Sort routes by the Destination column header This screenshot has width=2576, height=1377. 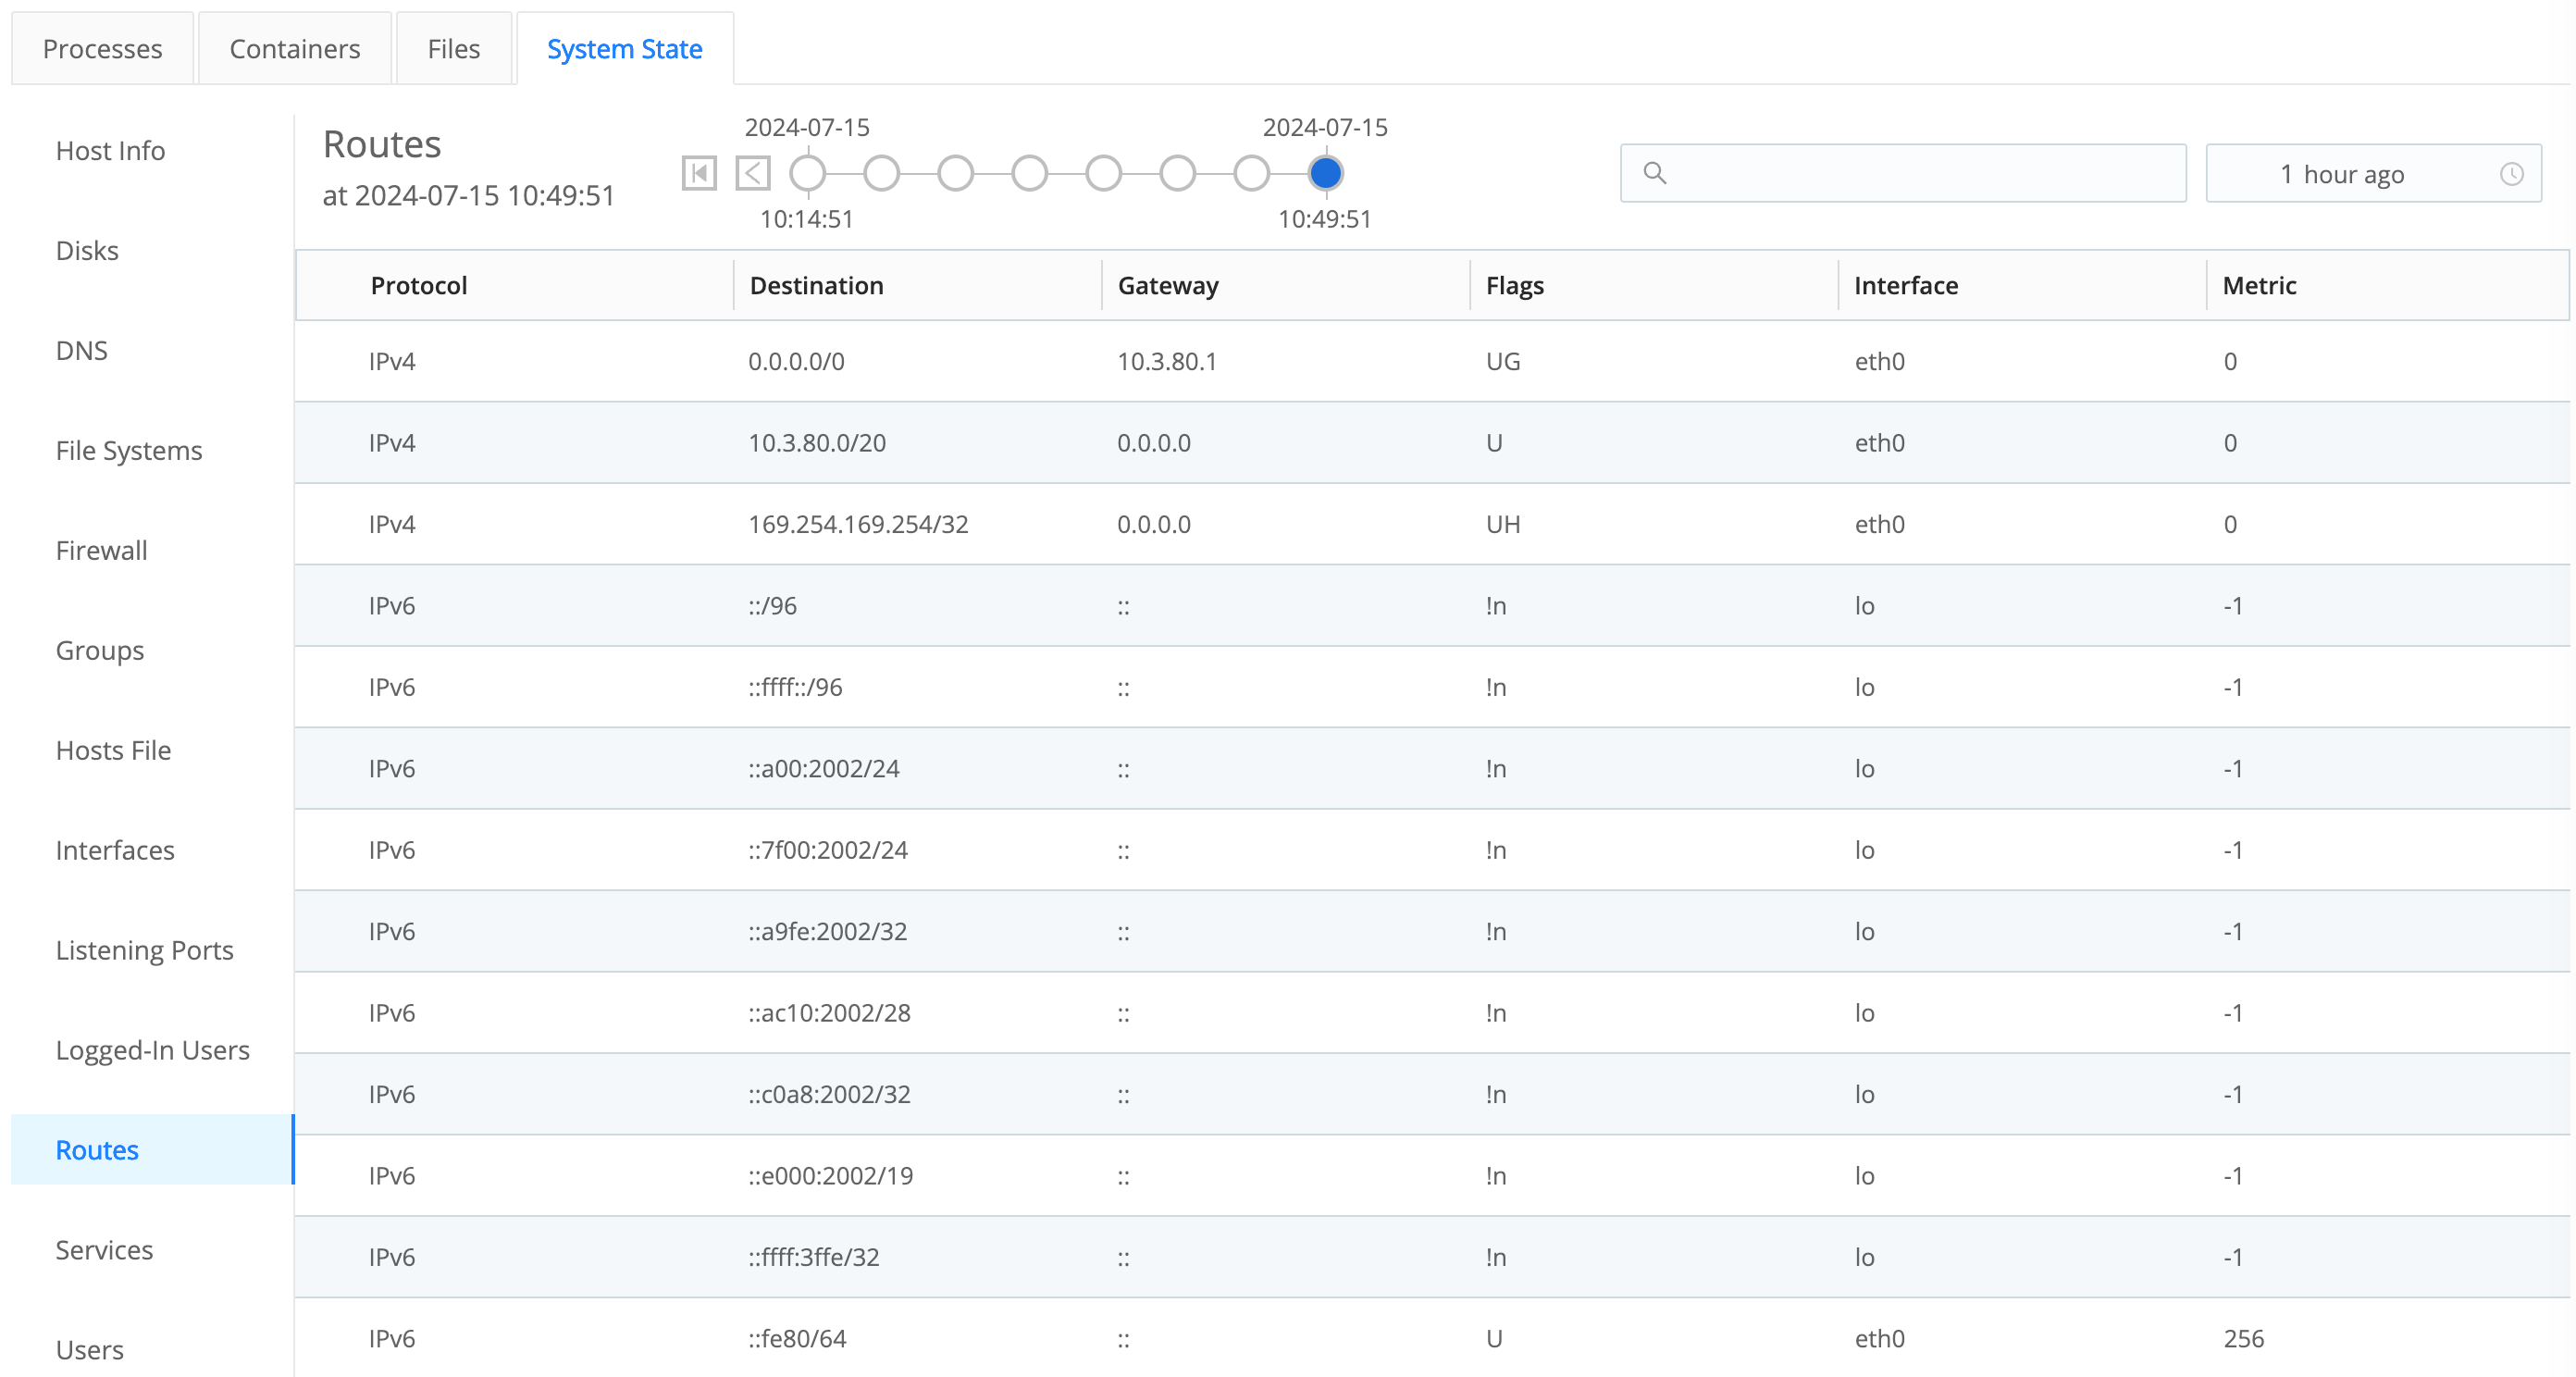coord(816,285)
